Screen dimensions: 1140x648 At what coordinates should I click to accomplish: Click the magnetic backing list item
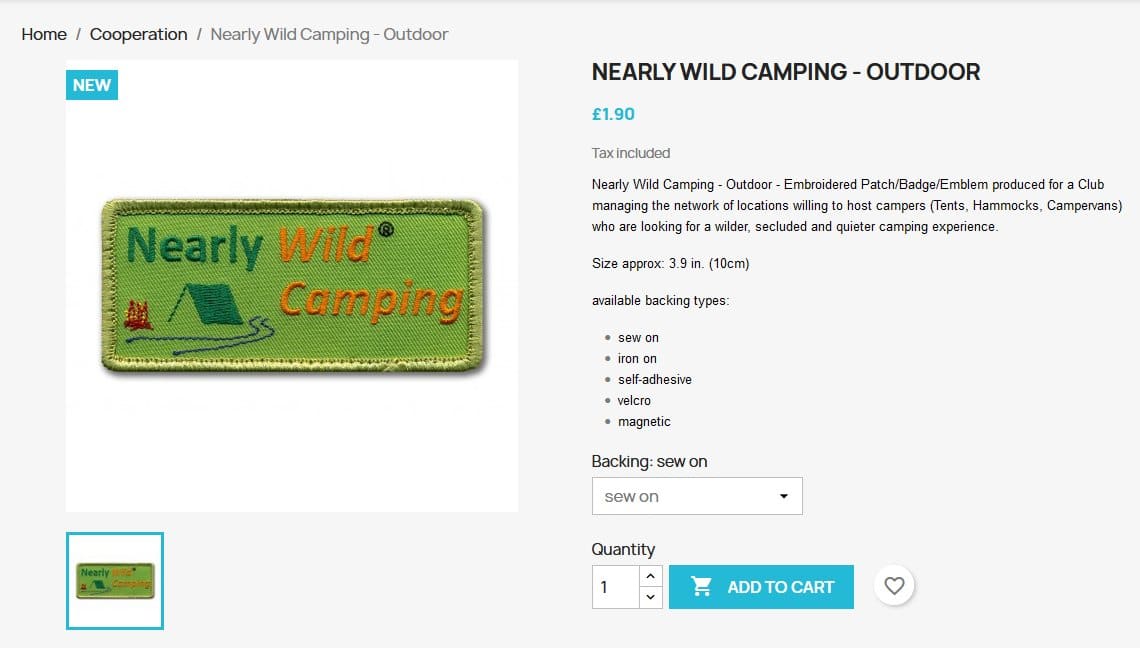(x=644, y=422)
